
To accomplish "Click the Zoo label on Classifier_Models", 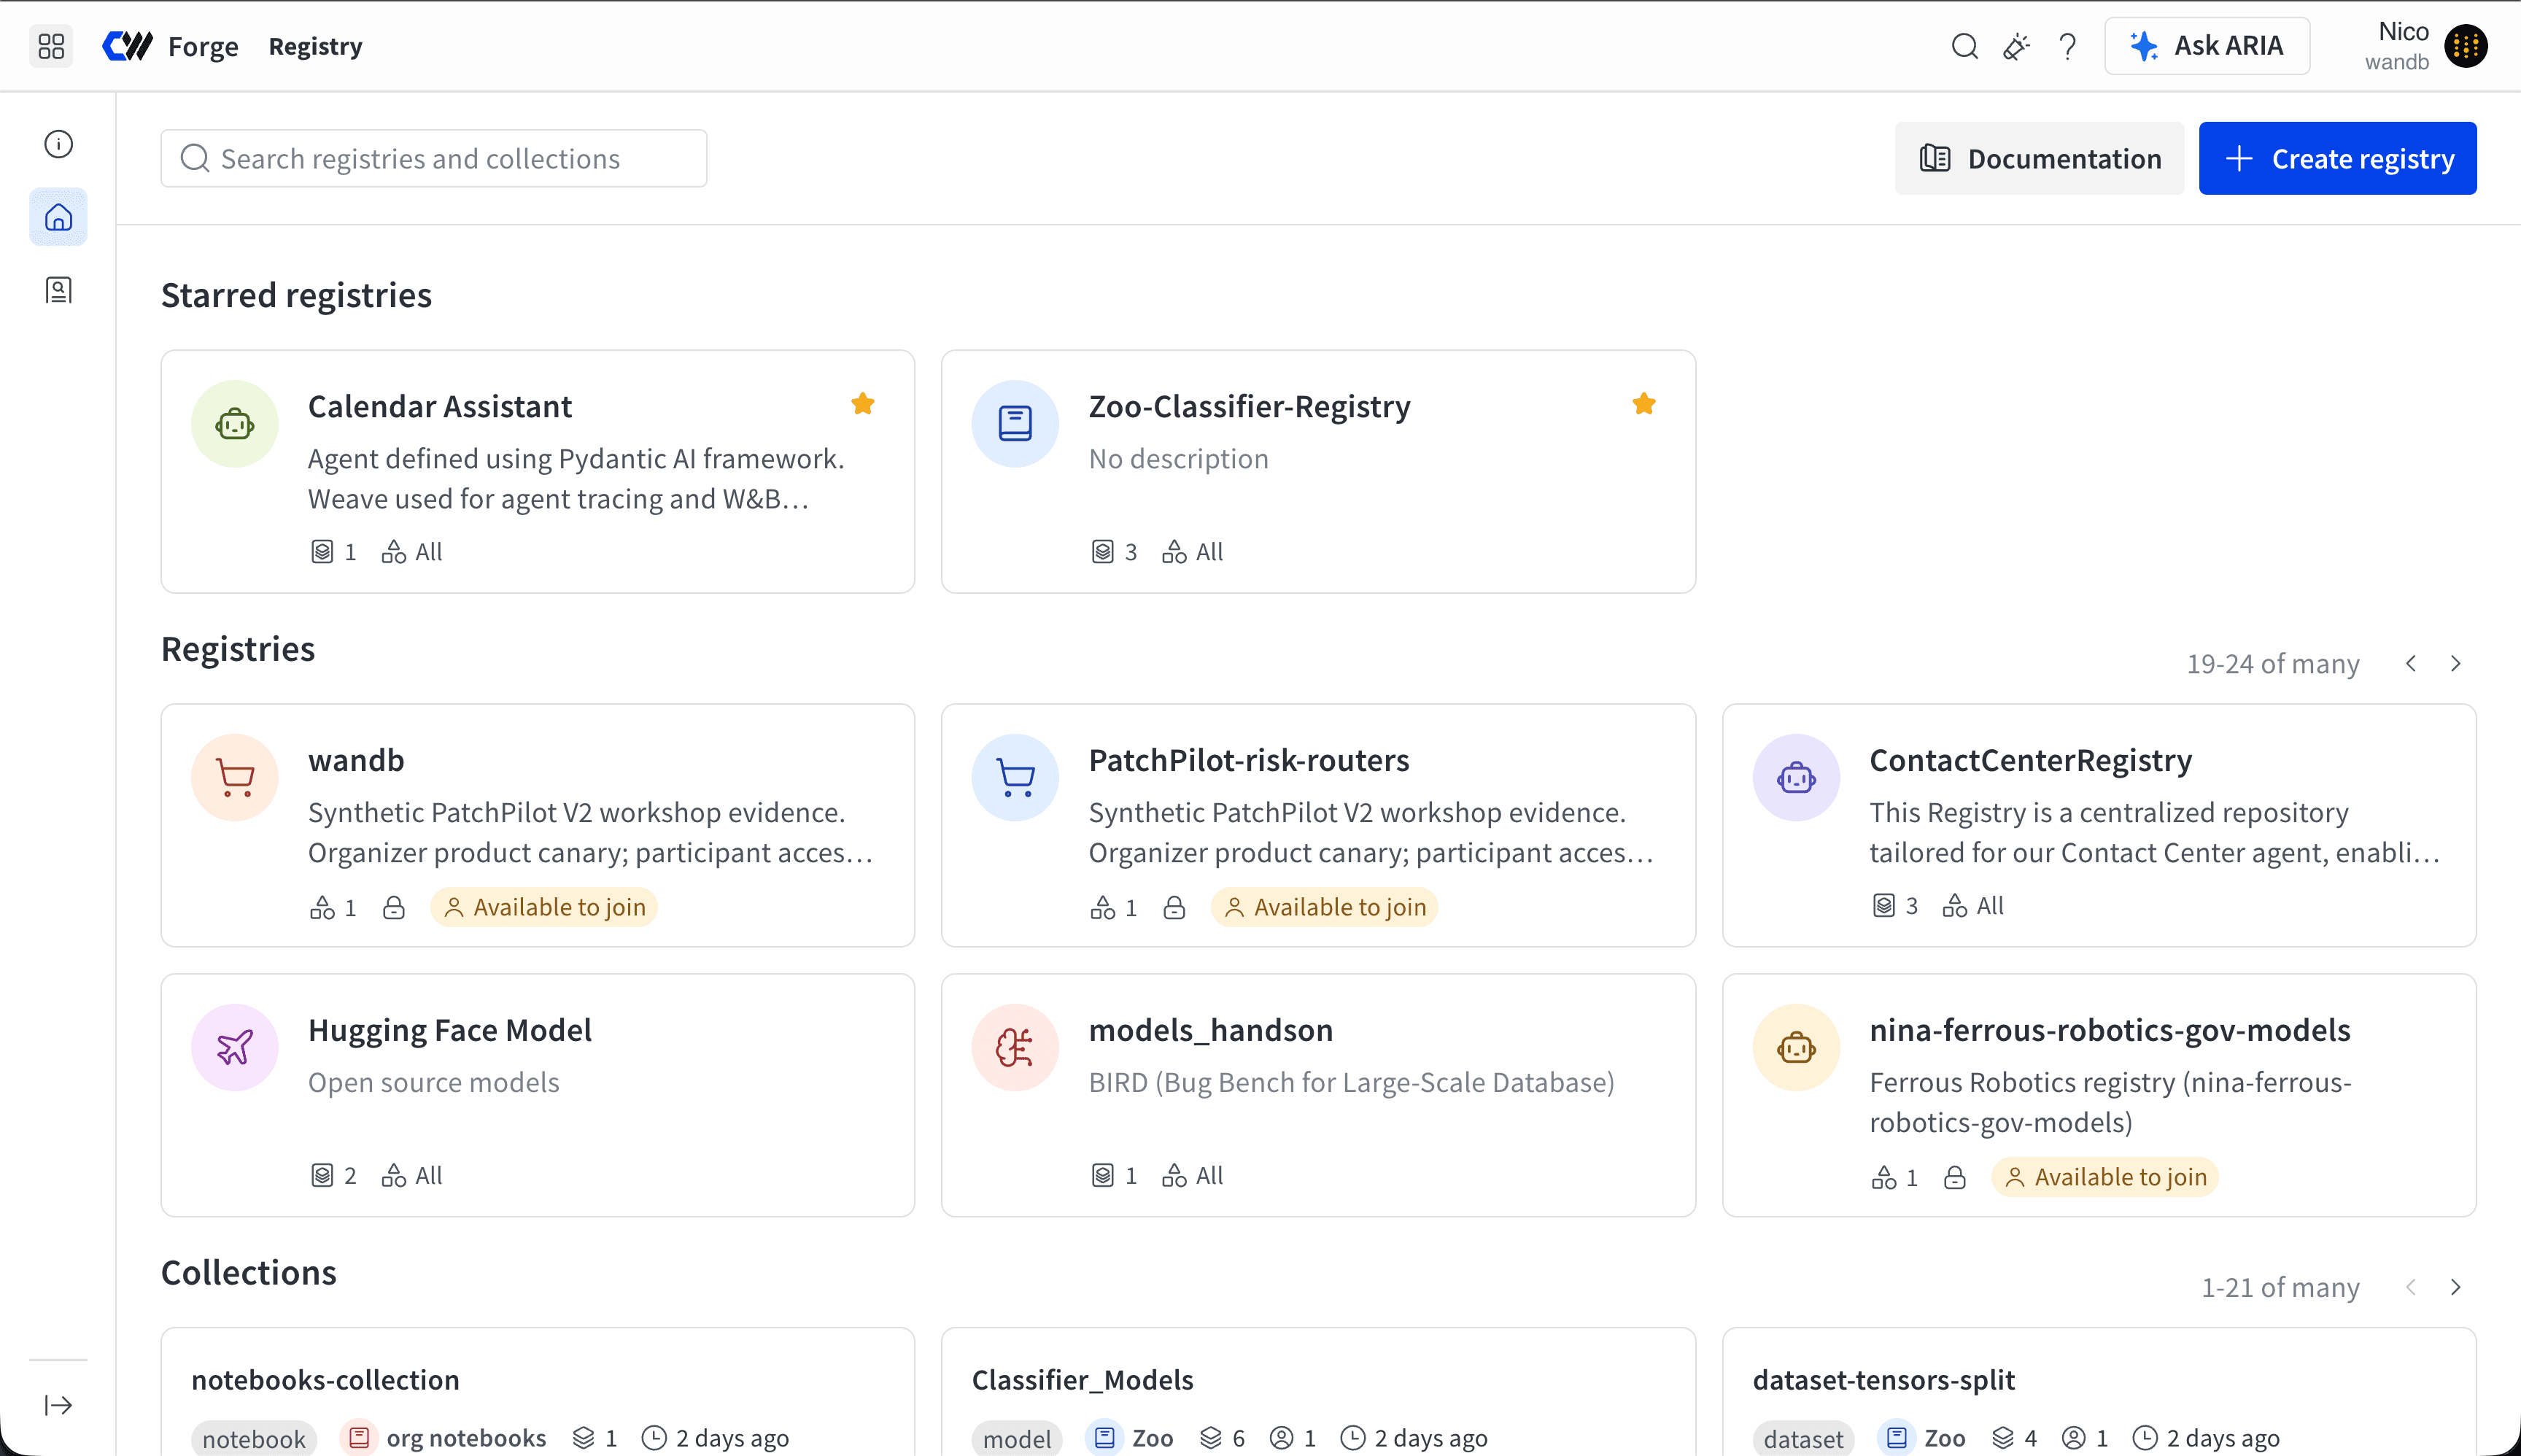I will pyautogui.click(x=1153, y=1438).
